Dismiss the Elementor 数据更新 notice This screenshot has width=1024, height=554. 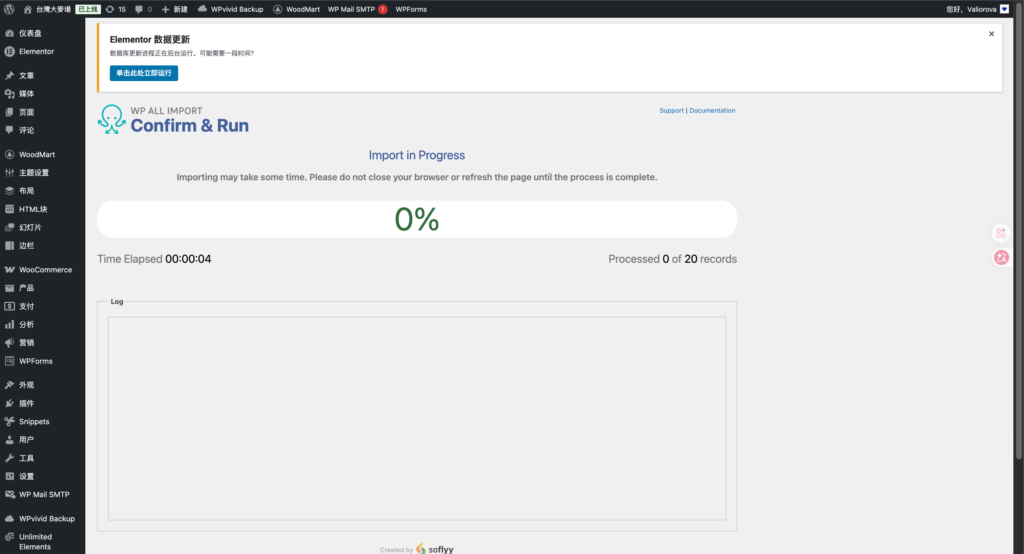pyautogui.click(x=991, y=34)
